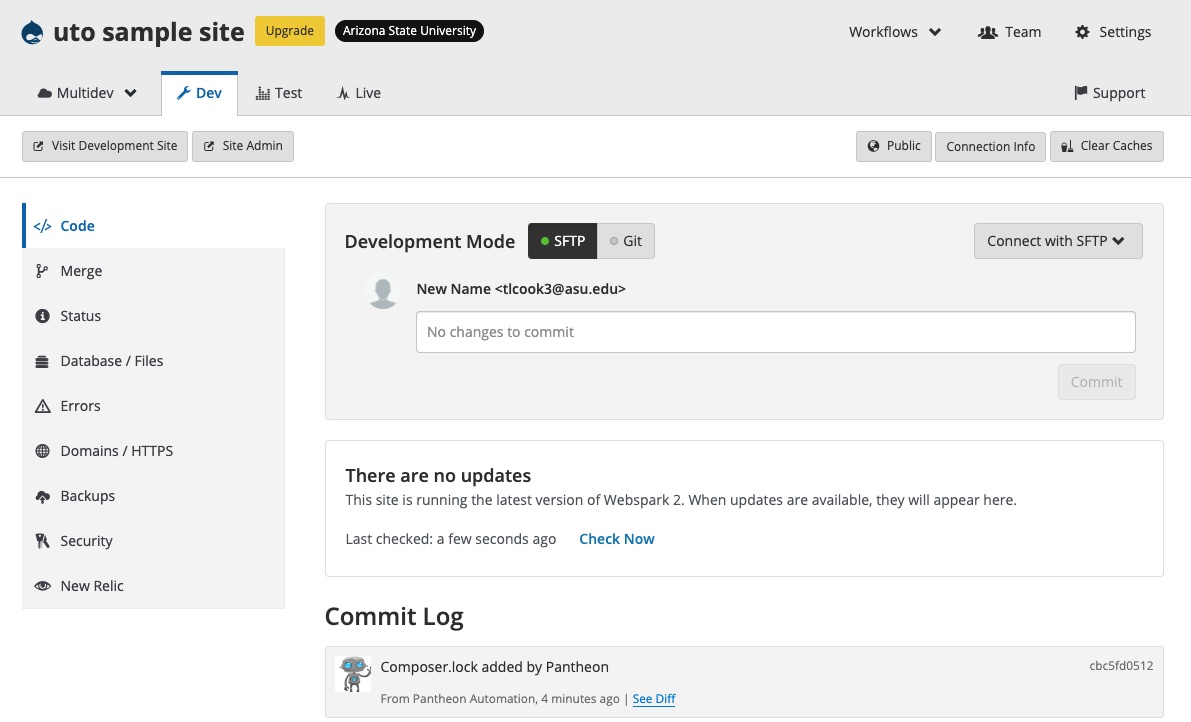Open the Workflows dropdown menu

[895, 32]
